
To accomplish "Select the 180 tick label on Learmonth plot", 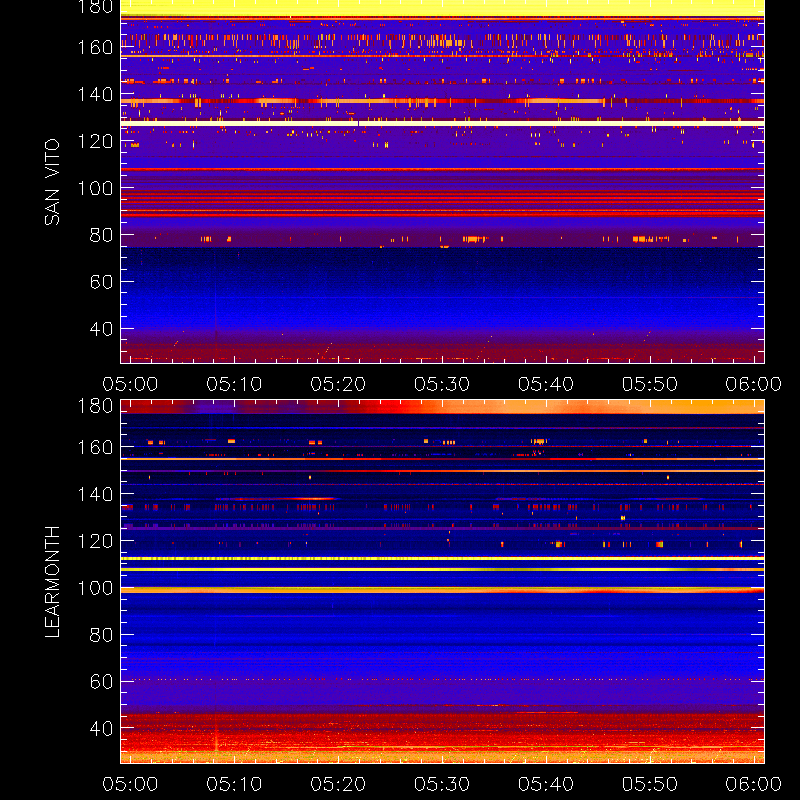I will tap(95, 406).
